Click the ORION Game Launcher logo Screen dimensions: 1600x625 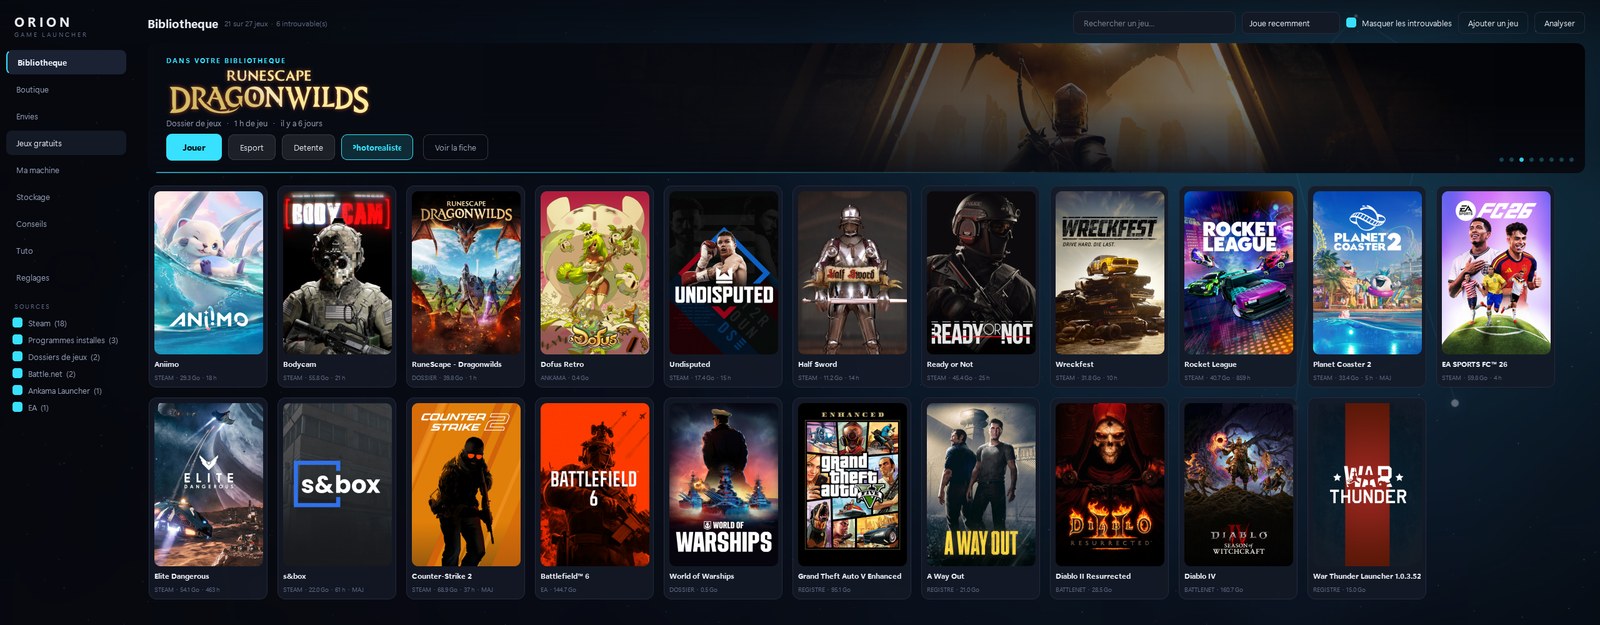(50, 27)
